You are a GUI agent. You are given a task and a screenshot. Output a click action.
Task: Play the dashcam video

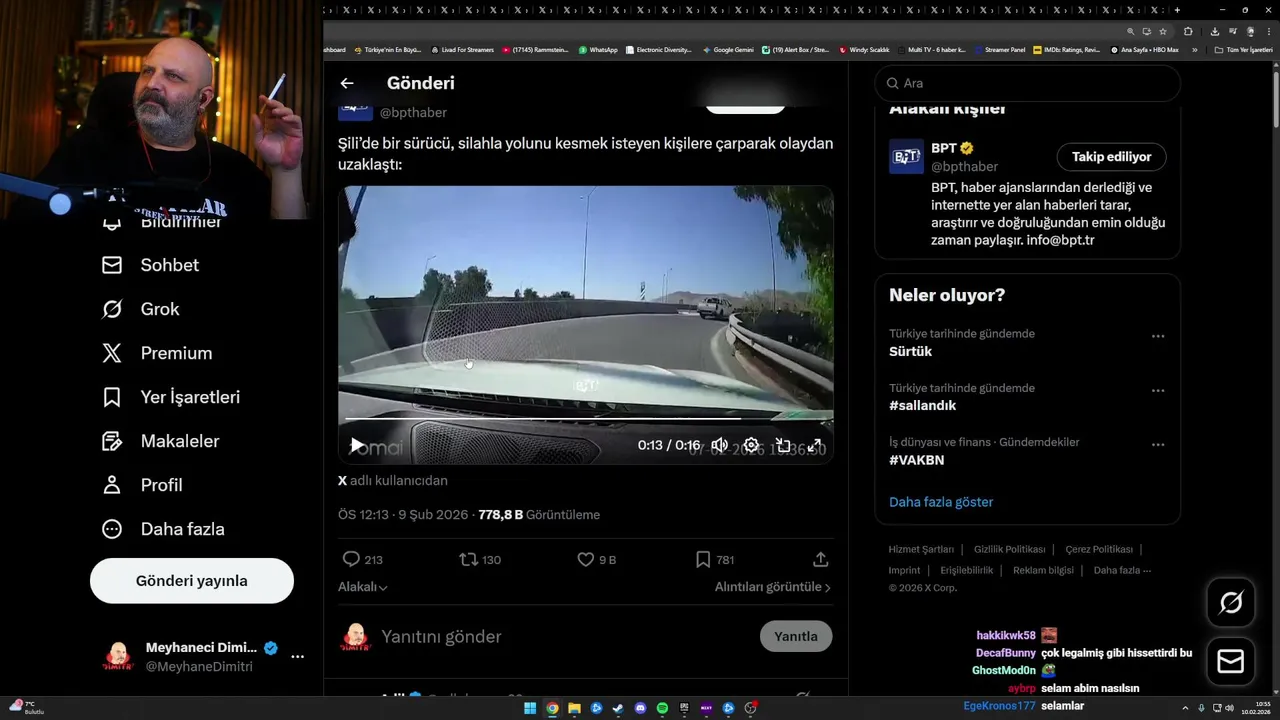click(357, 445)
